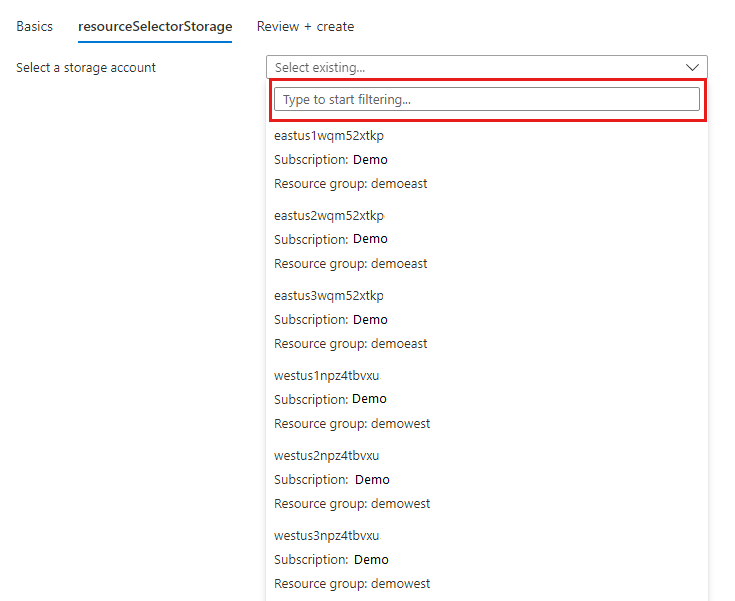This screenshot has height=601, width=735.
Task: Click Subscription: Demo under eastus2wqm52xtkp
Action: click(331, 239)
